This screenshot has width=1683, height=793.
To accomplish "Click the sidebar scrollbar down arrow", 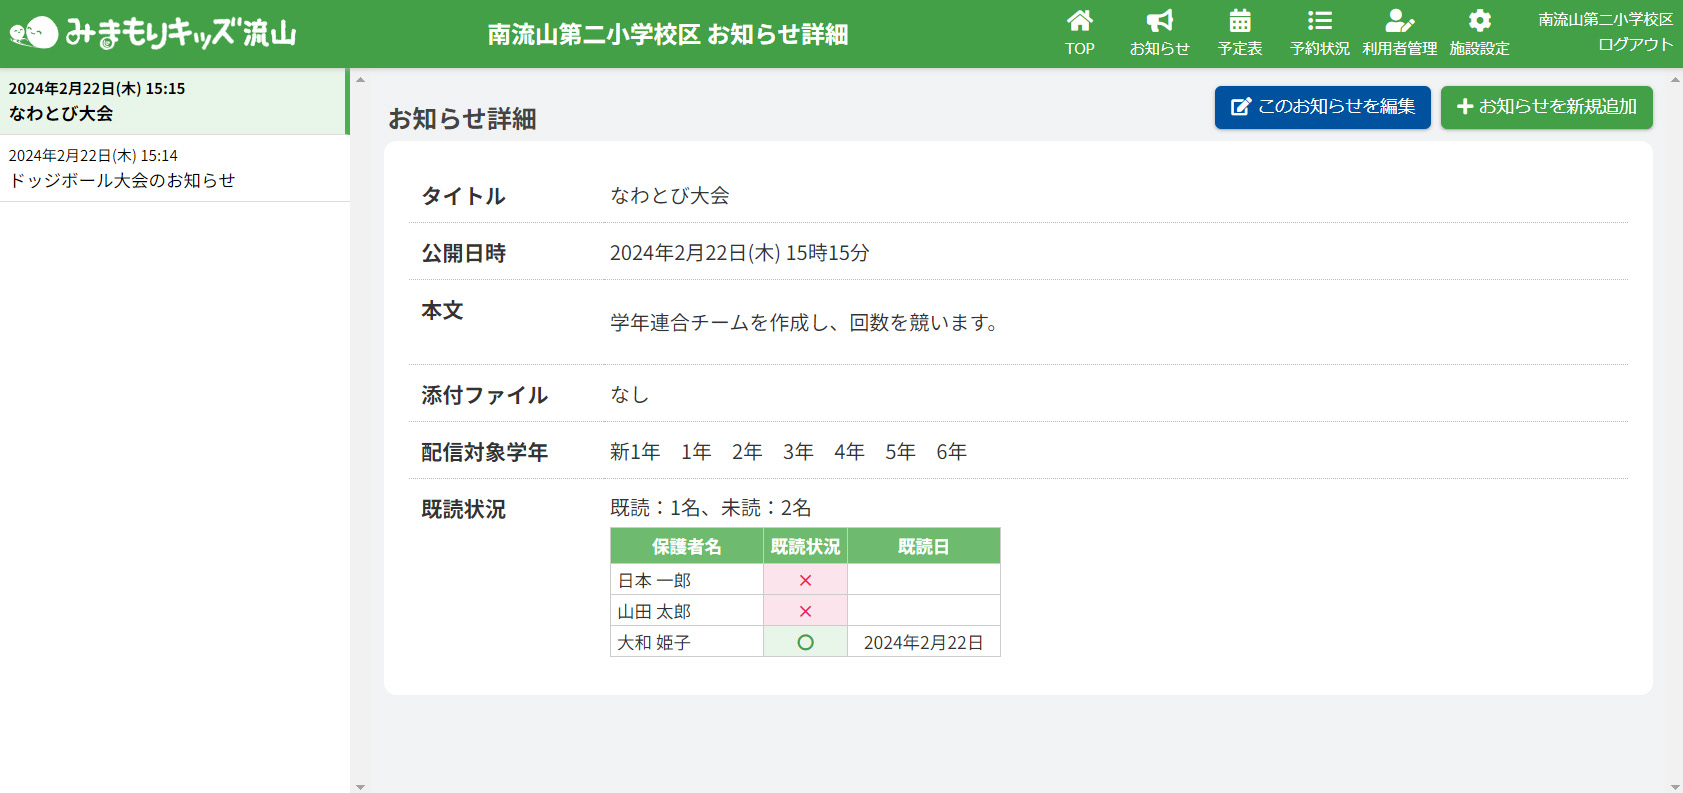I will point(360,786).
